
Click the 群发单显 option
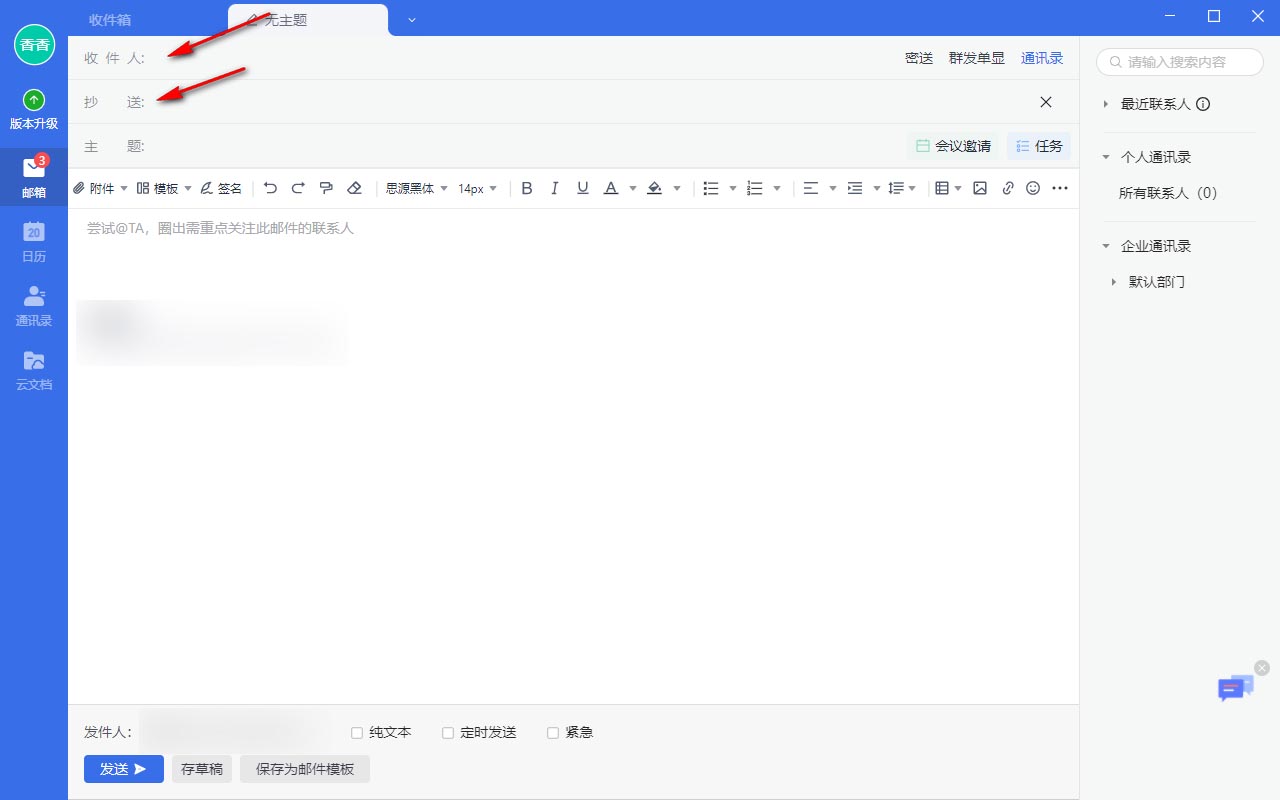click(977, 58)
